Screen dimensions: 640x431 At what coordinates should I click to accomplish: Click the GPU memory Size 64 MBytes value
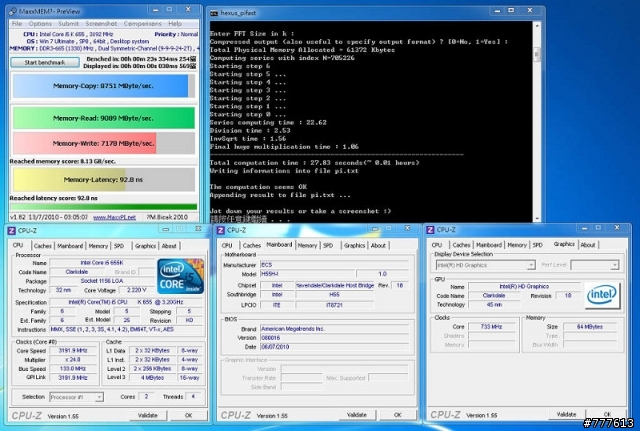point(590,327)
